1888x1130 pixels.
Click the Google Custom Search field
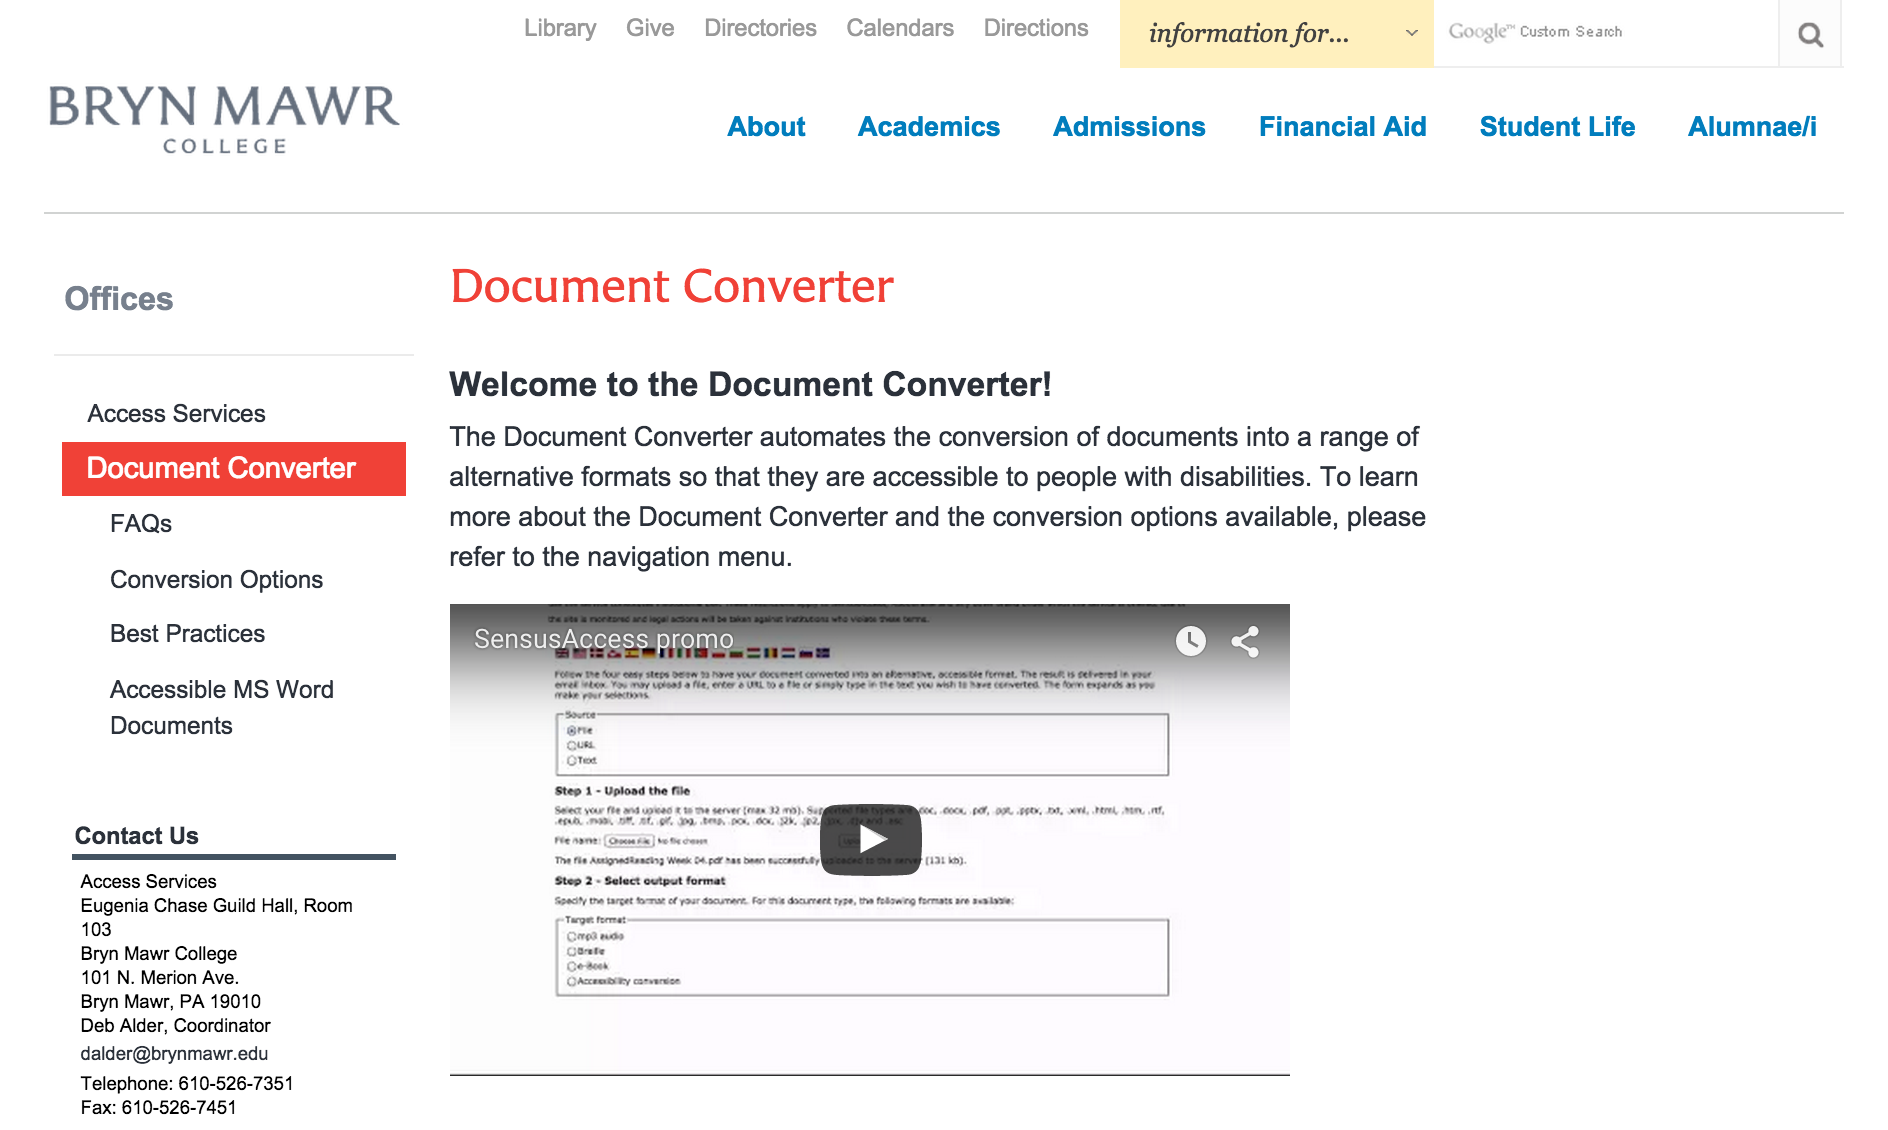(1606, 34)
